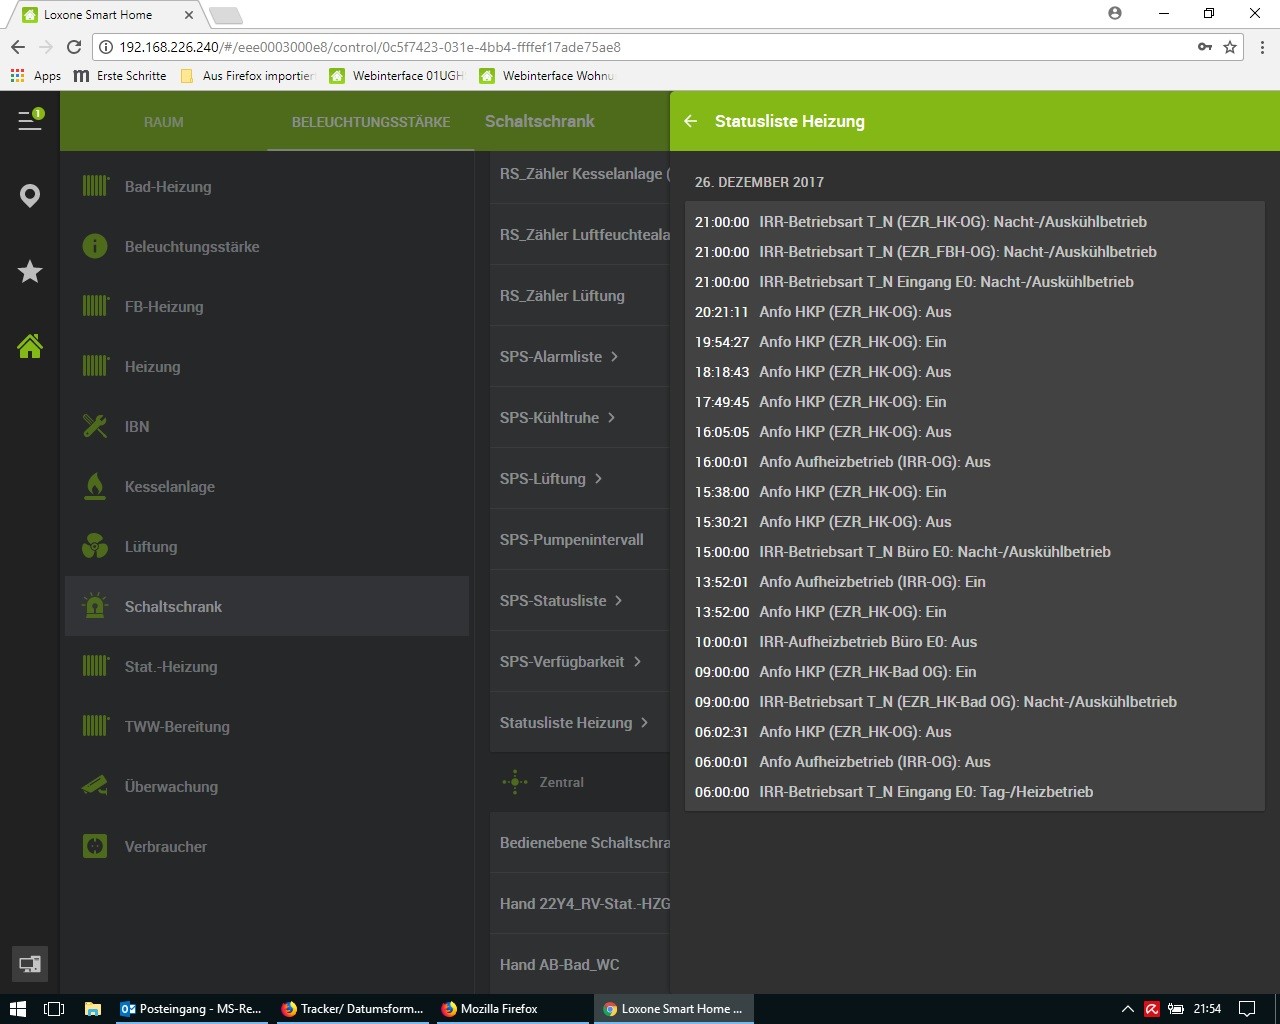Open the Kesselanlage room entry
Viewport: 1280px width, 1024px height.
267,486
